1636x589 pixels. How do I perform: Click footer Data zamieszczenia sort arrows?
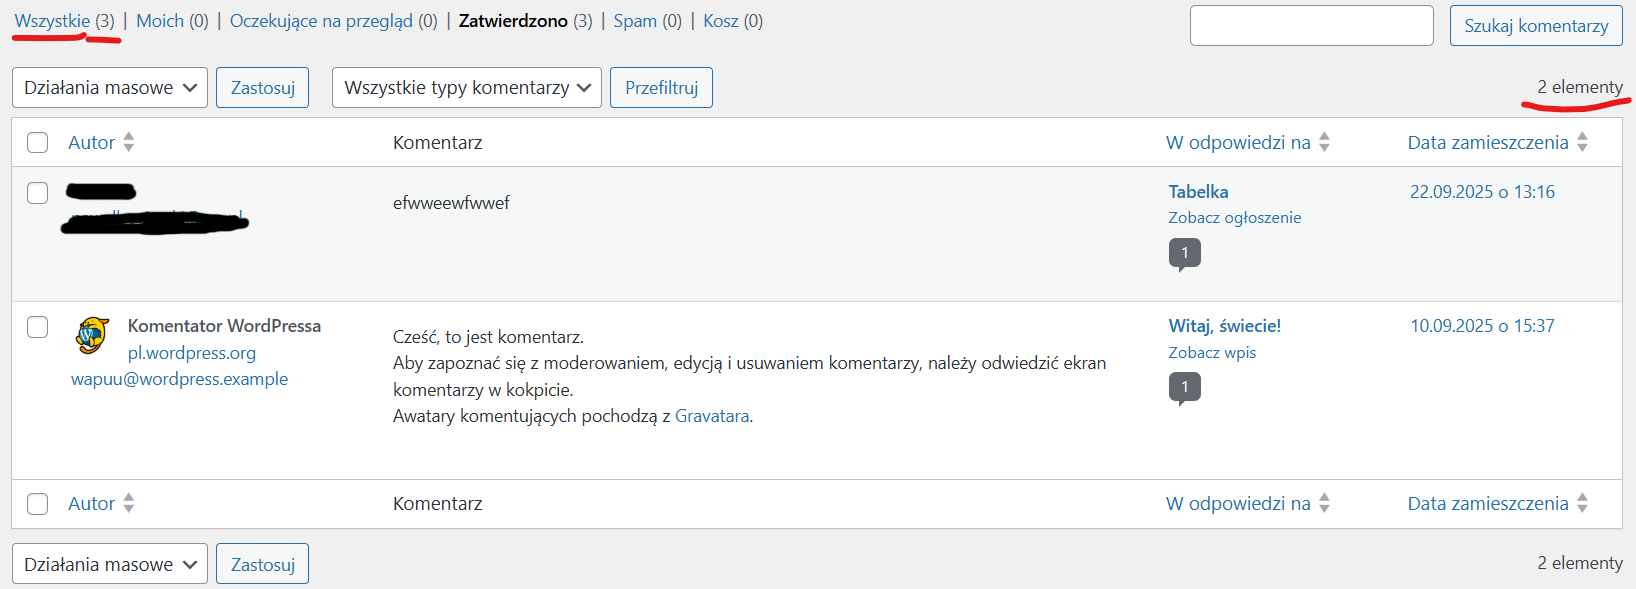point(1582,503)
